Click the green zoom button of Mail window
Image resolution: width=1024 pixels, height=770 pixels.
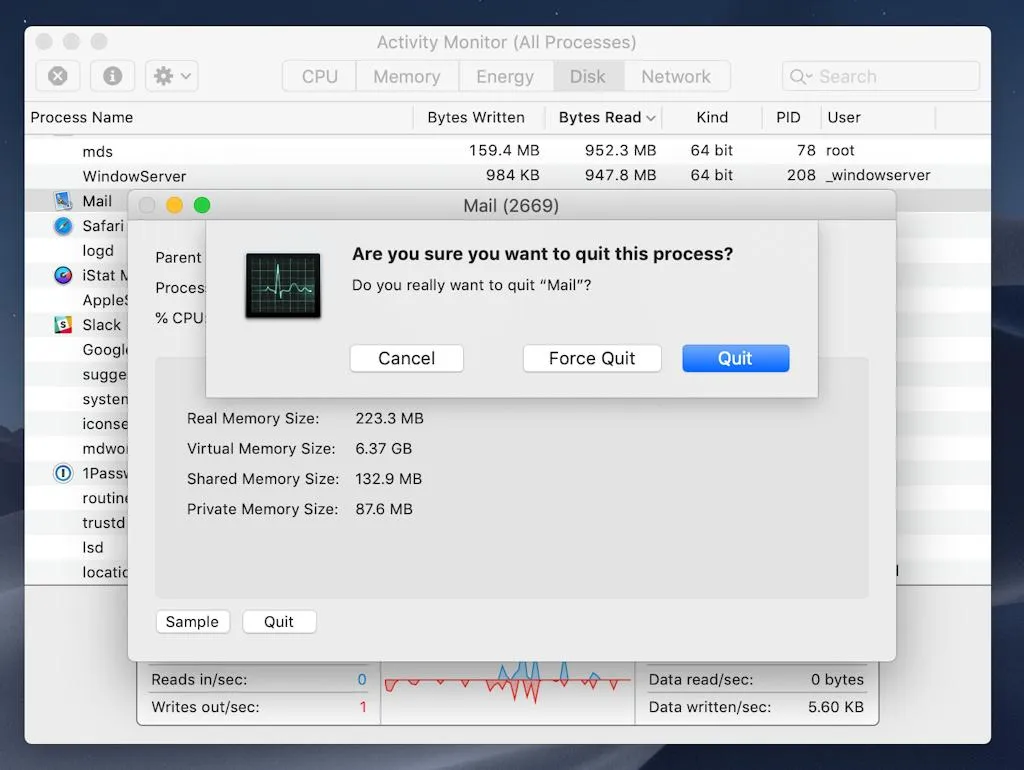click(x=202, y=206)
